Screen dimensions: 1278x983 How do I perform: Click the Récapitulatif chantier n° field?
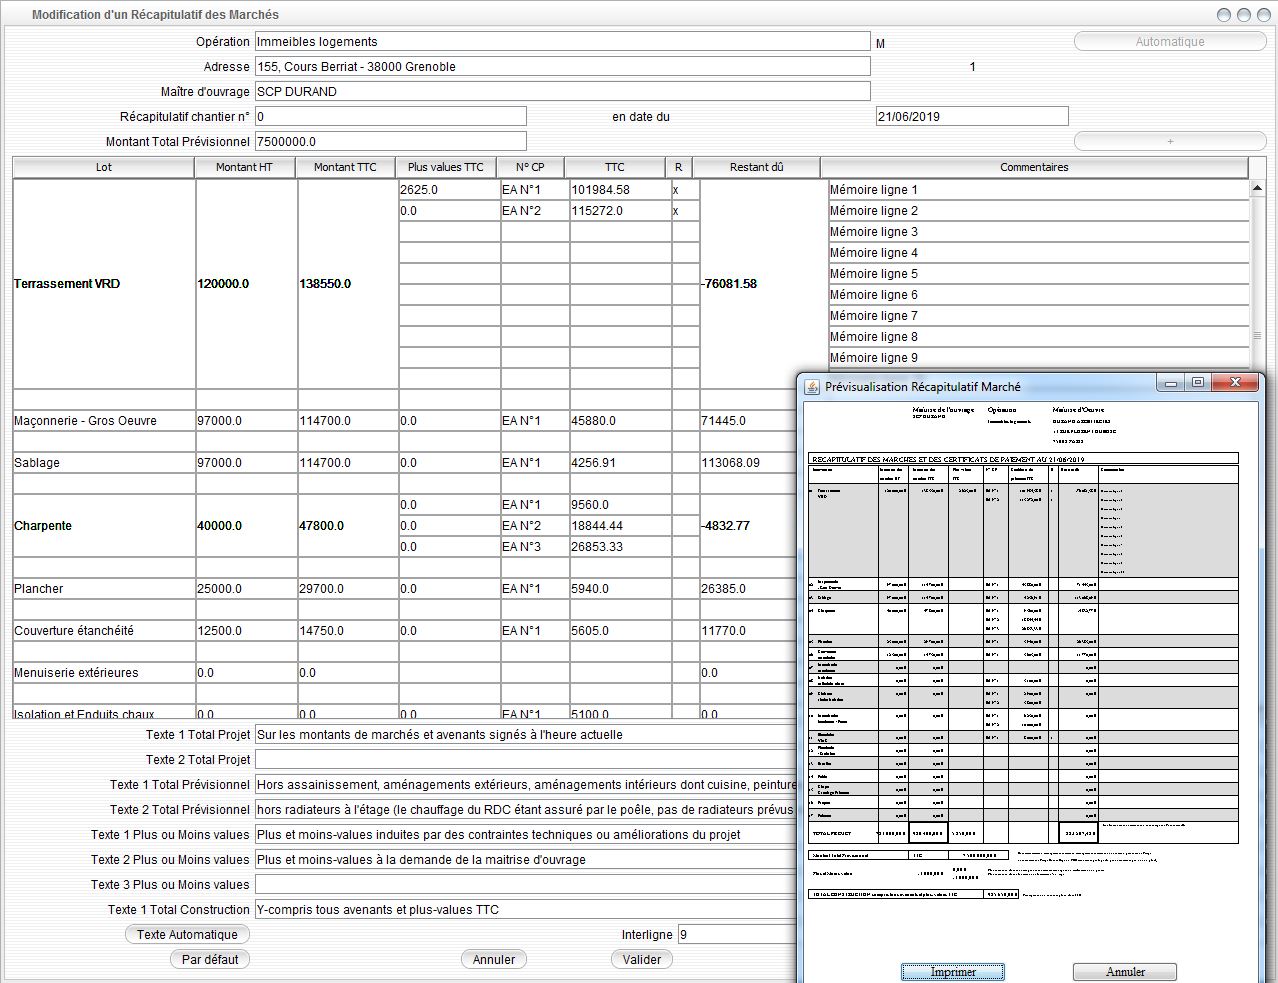[390, 117]
